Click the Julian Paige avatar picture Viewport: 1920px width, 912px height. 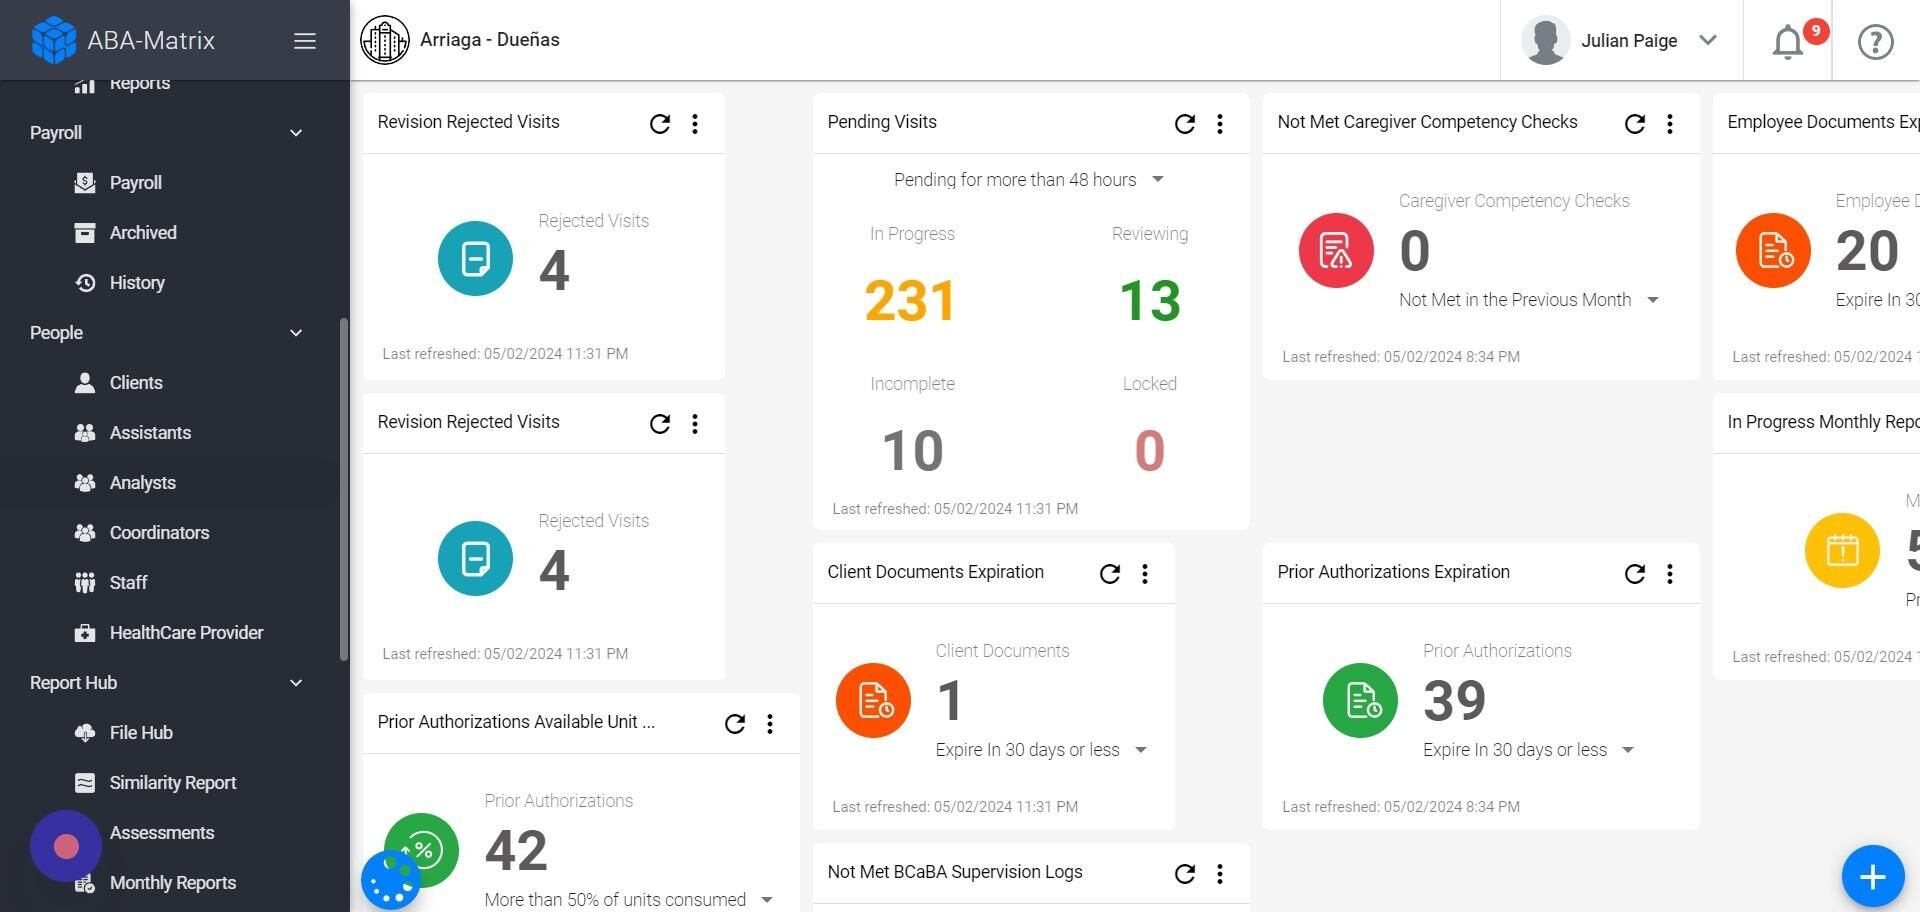(x=1545, y=41)
